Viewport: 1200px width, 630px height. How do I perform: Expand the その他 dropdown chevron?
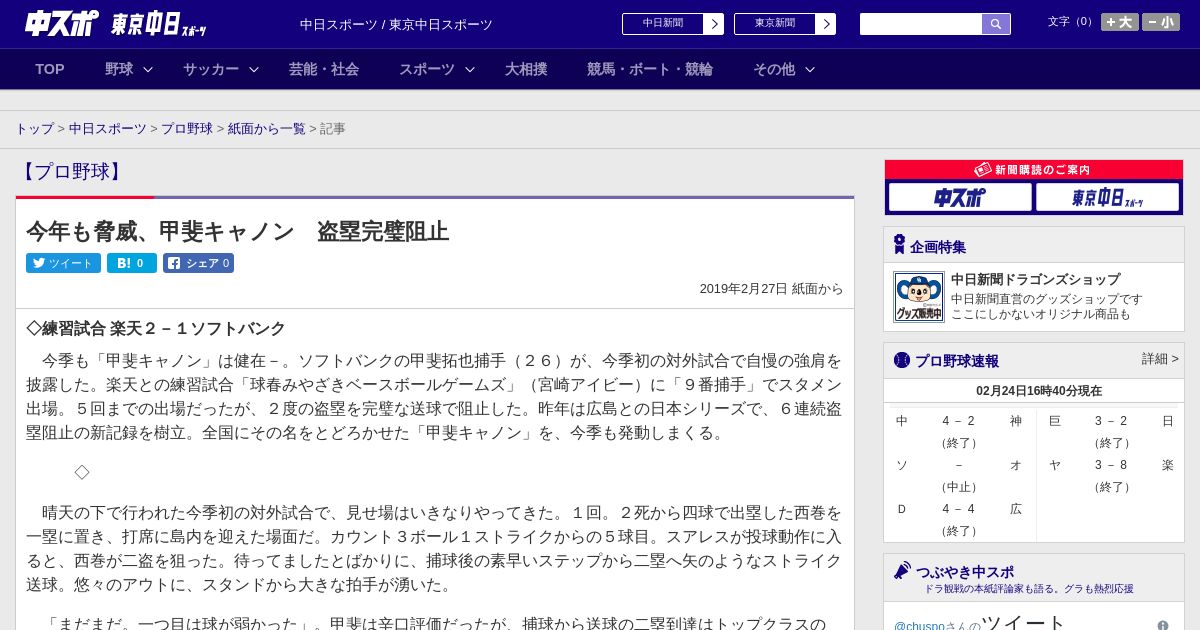(810, 69)
